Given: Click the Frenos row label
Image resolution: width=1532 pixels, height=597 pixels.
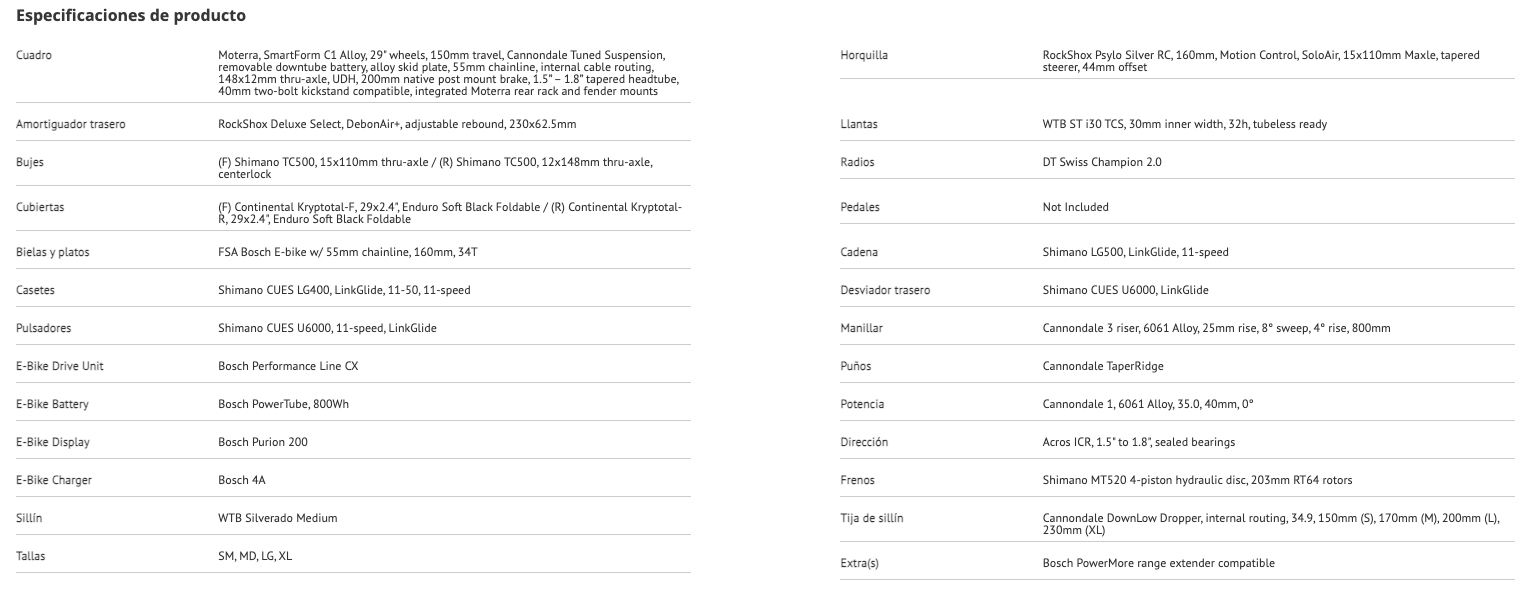Looking at the screenshot, I should tap(858, 480).
